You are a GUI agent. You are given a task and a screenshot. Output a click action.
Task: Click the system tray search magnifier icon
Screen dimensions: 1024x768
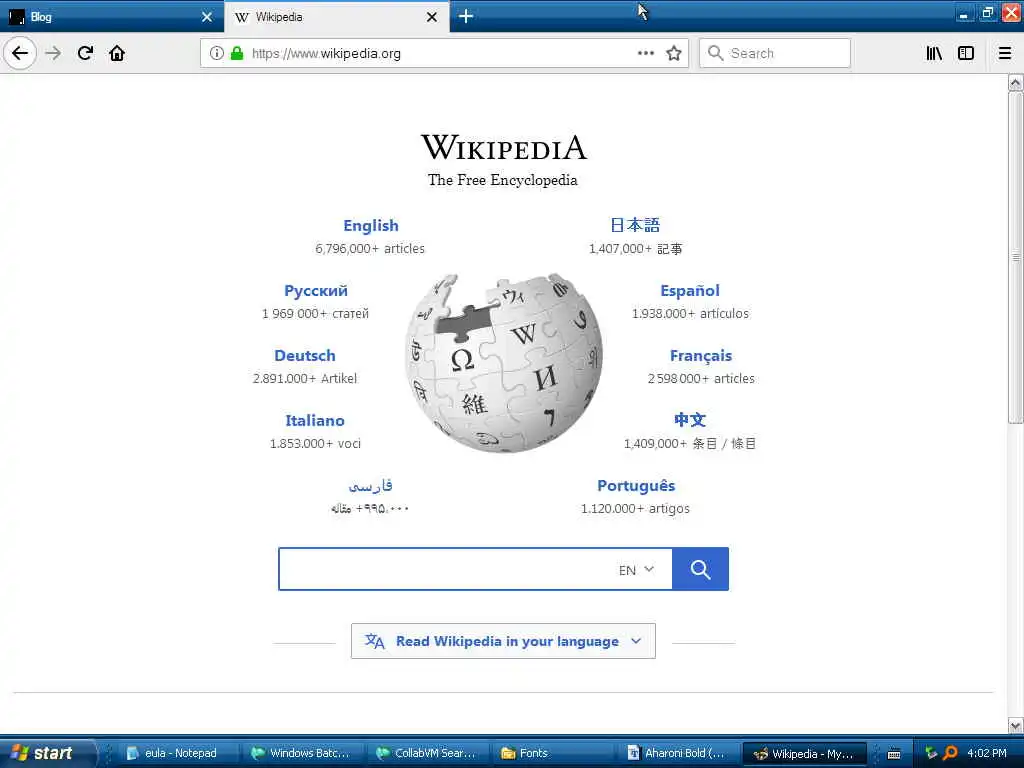tap(951, 753)
